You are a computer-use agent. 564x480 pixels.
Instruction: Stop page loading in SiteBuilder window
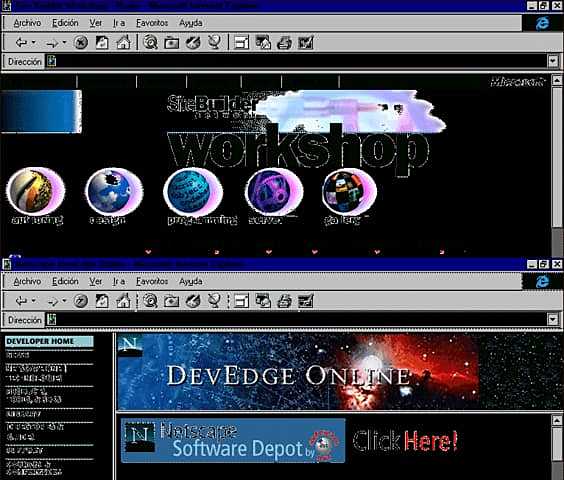(x=81, y=42)
